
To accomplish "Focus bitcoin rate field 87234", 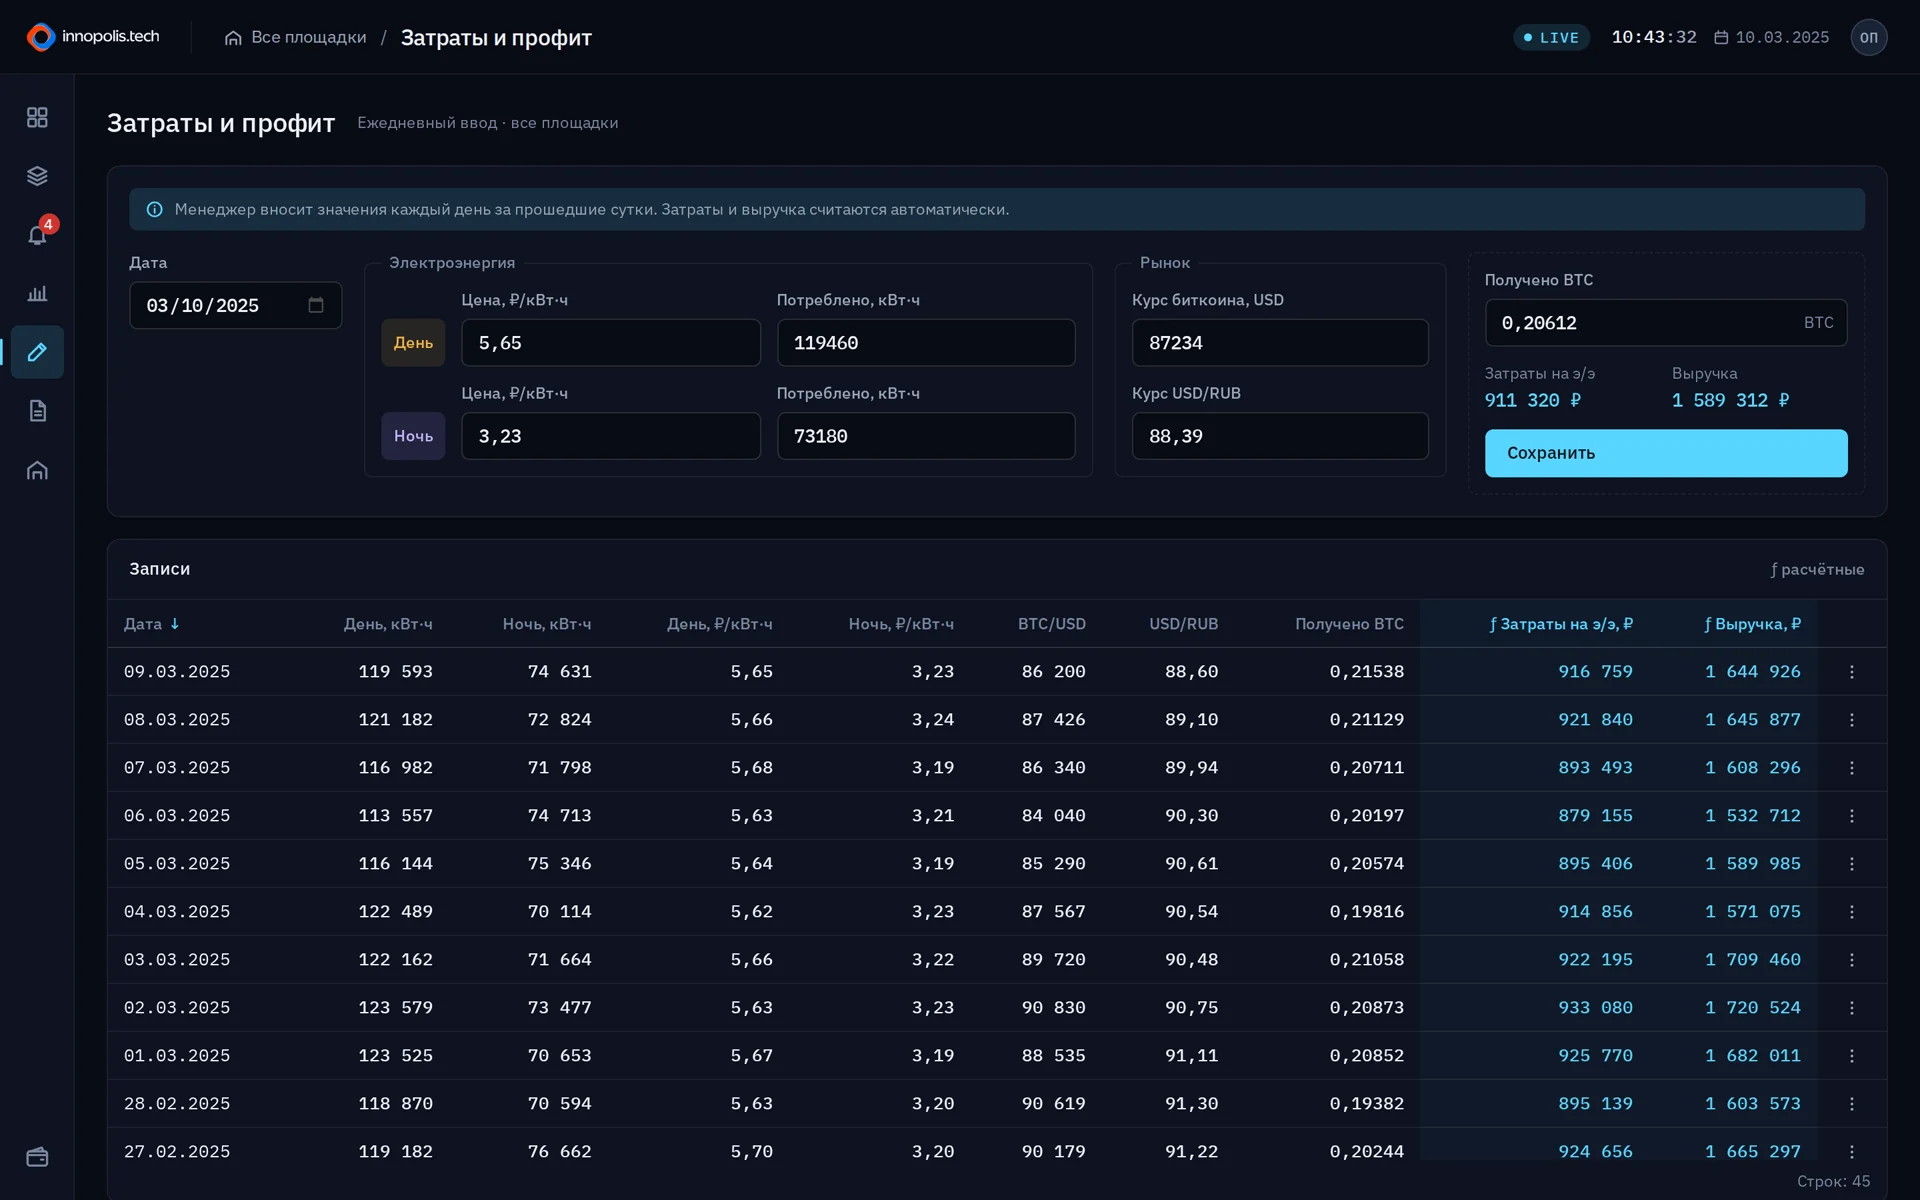I will [1280, 343].
